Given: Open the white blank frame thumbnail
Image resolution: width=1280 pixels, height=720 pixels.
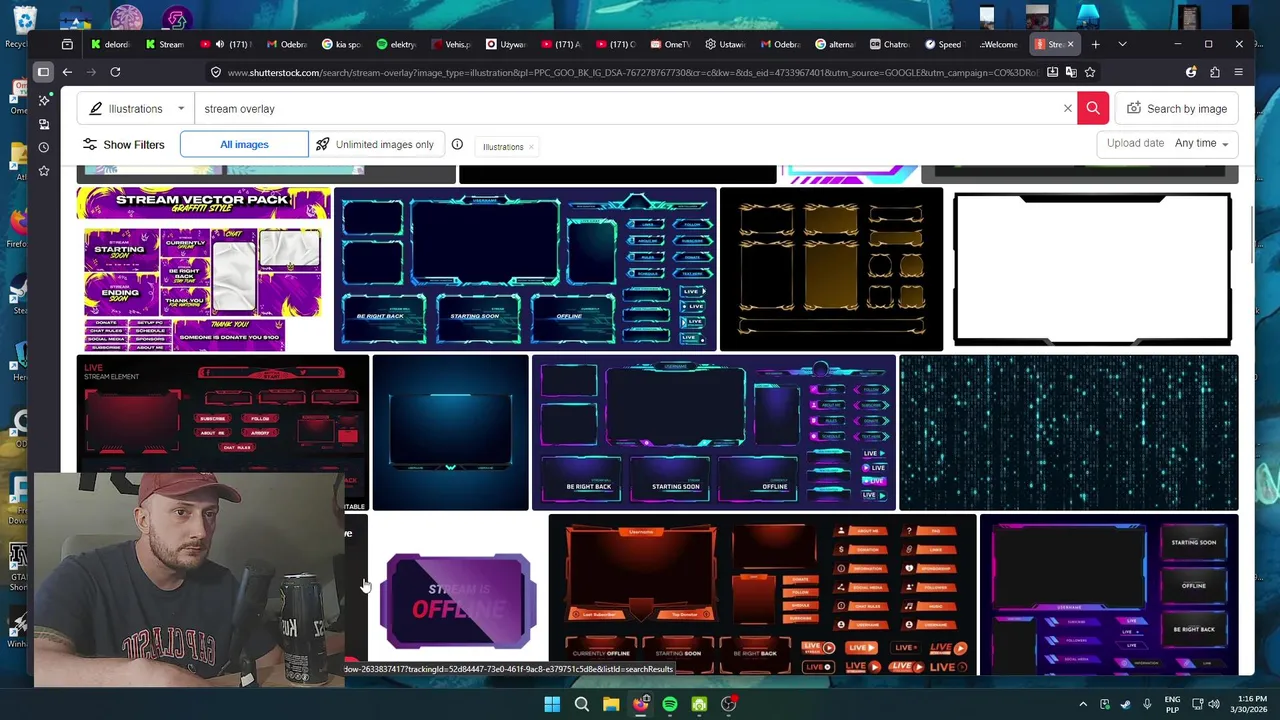Looking at the screenshot, I should [x=1092, y=269].
